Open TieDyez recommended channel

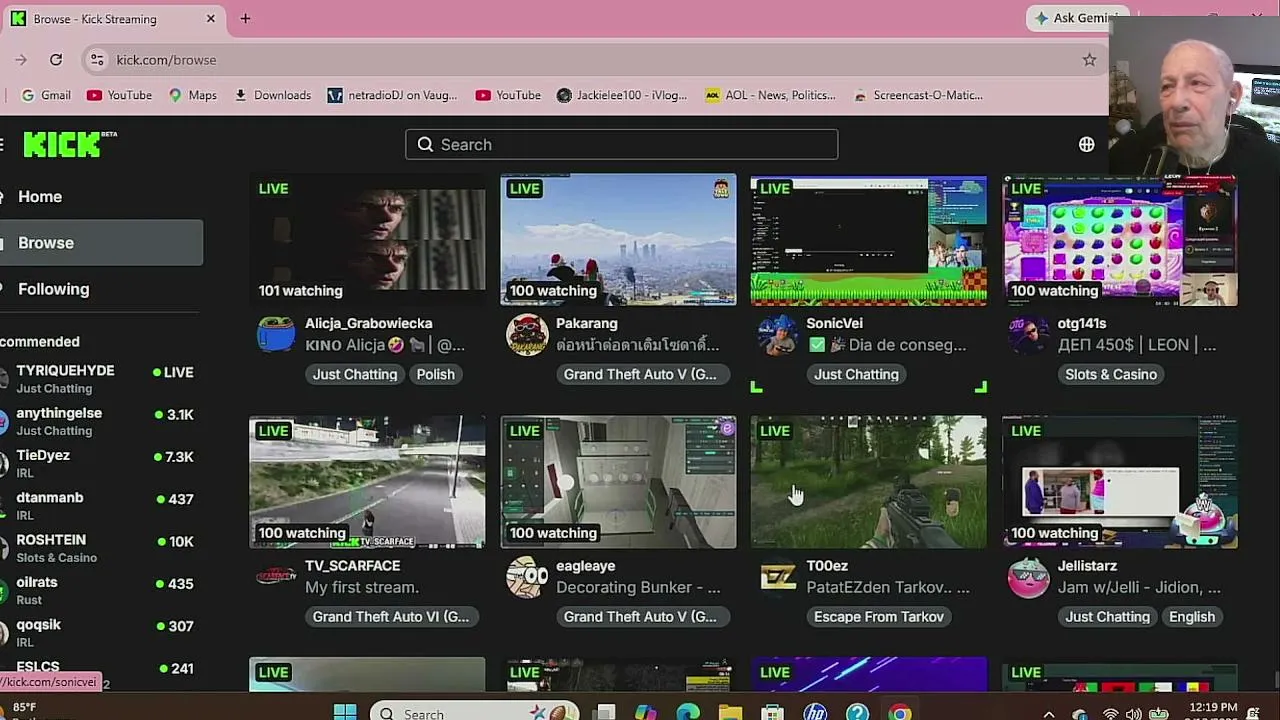click(99, 463)
